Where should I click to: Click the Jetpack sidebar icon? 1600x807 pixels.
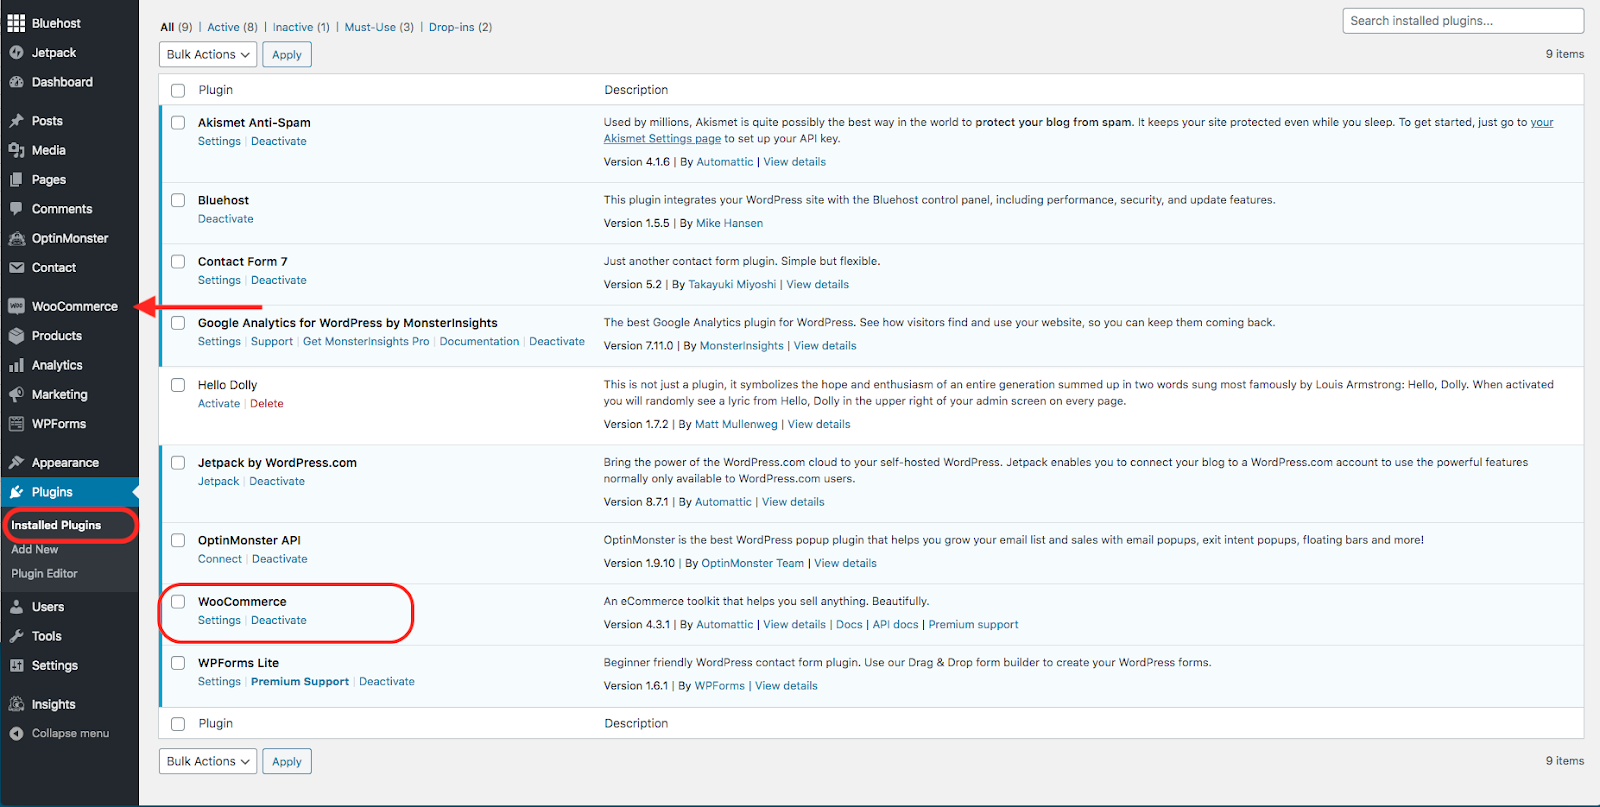point(16,53)
